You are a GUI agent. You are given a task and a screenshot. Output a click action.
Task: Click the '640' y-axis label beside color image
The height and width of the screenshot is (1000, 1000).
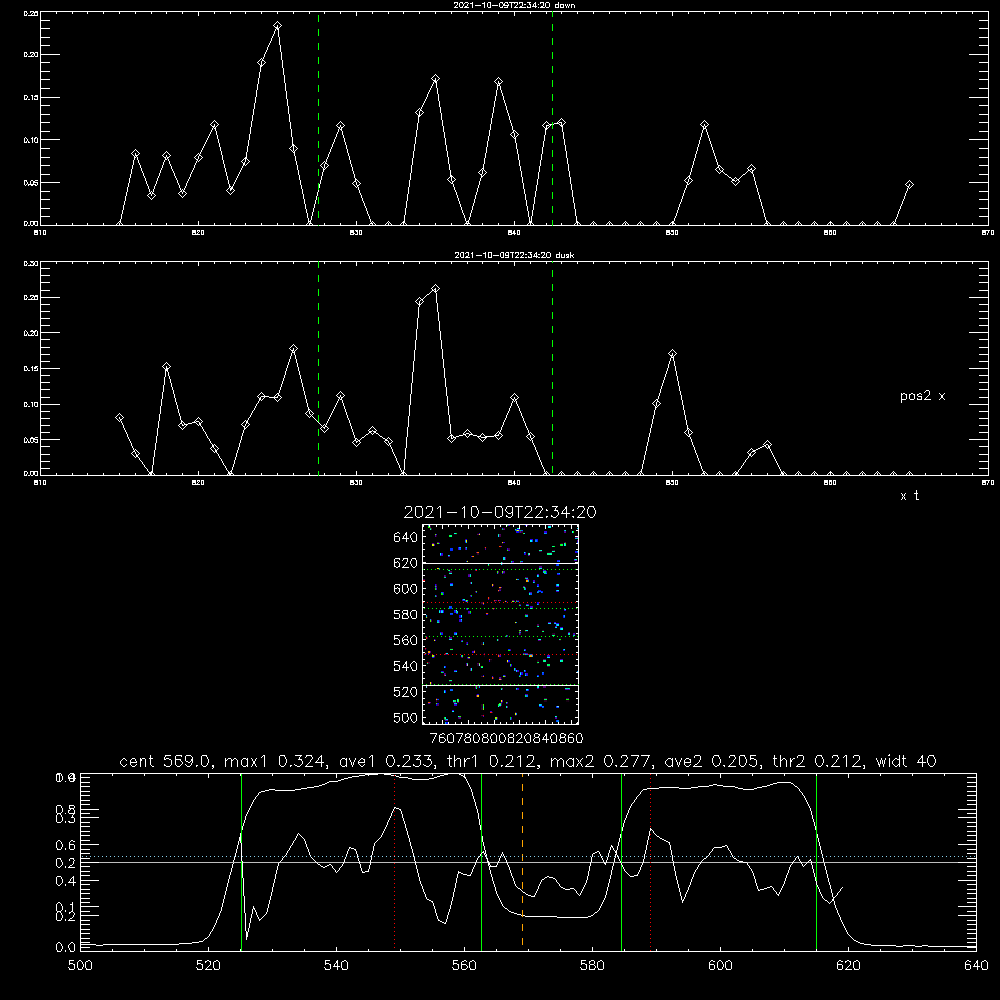[406, 538]
